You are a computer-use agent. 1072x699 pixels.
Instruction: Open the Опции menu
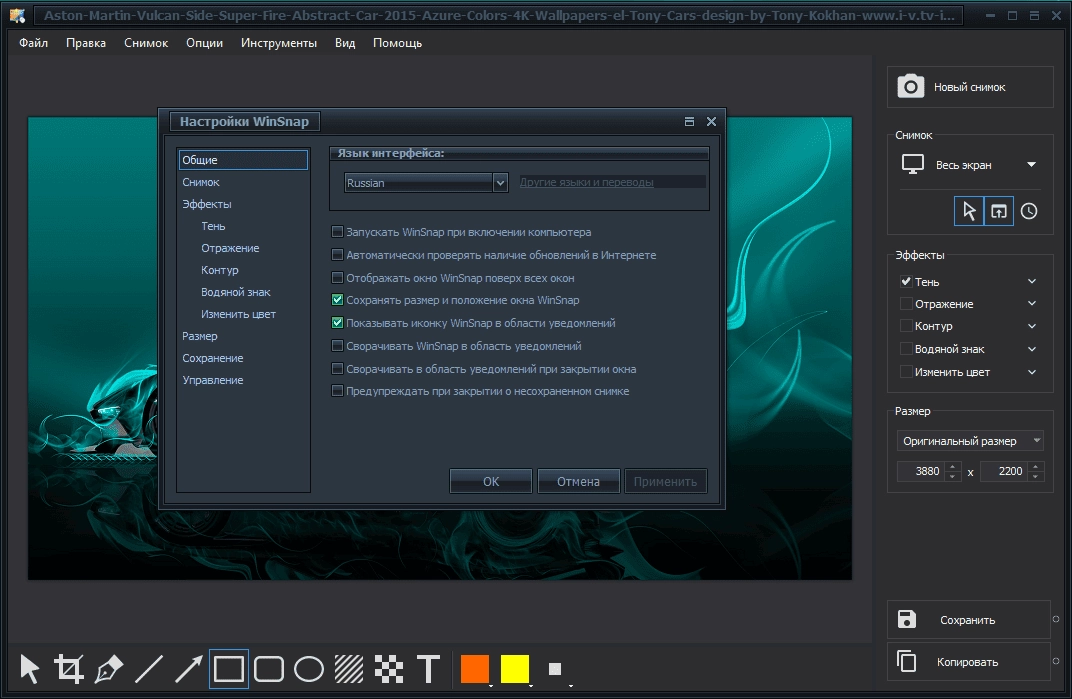pyautogui.click(x=204, y=42)
